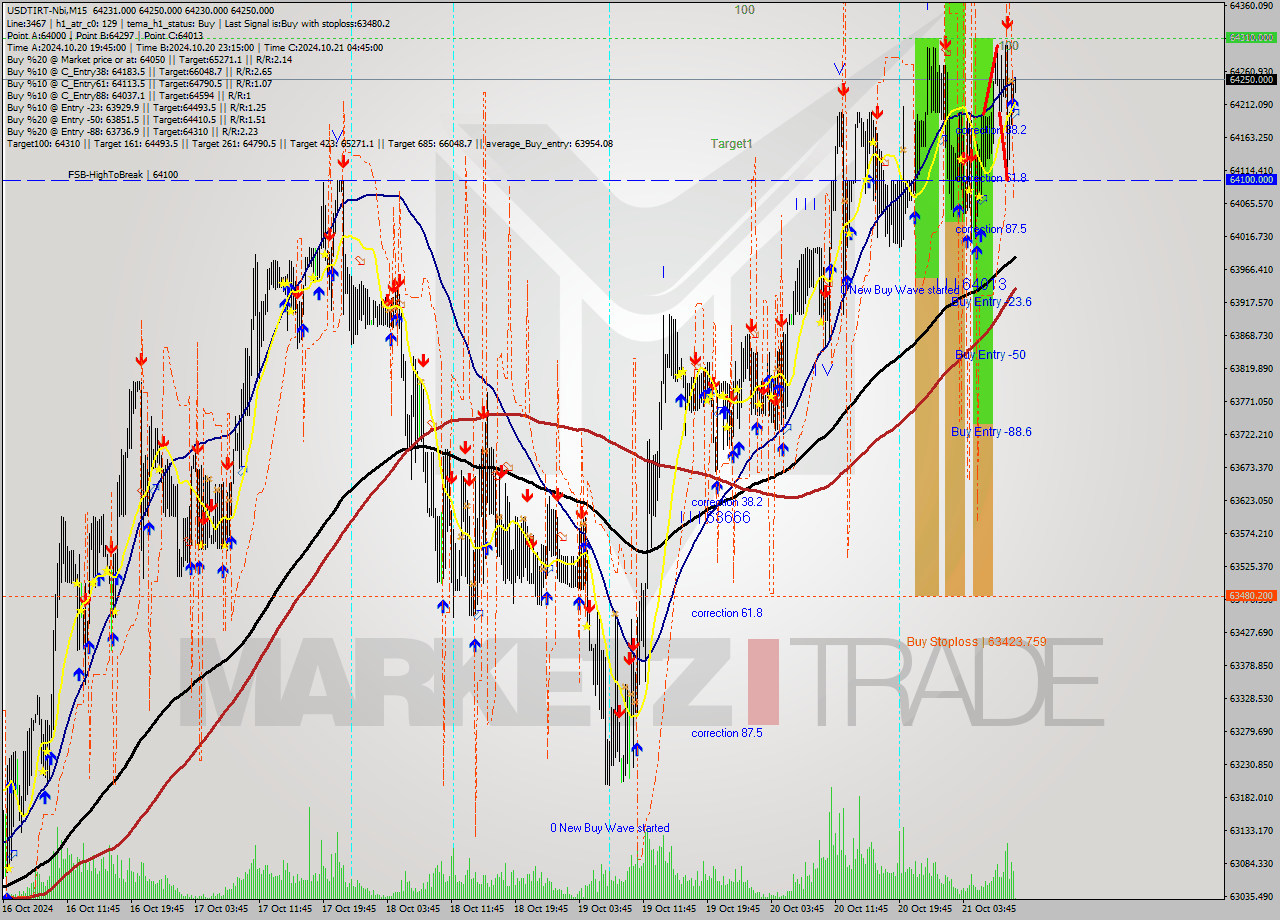Screen dimensions: 1280x920
Task: Click the 64065.570 price axis value
Action: [x=1251, y=203]
